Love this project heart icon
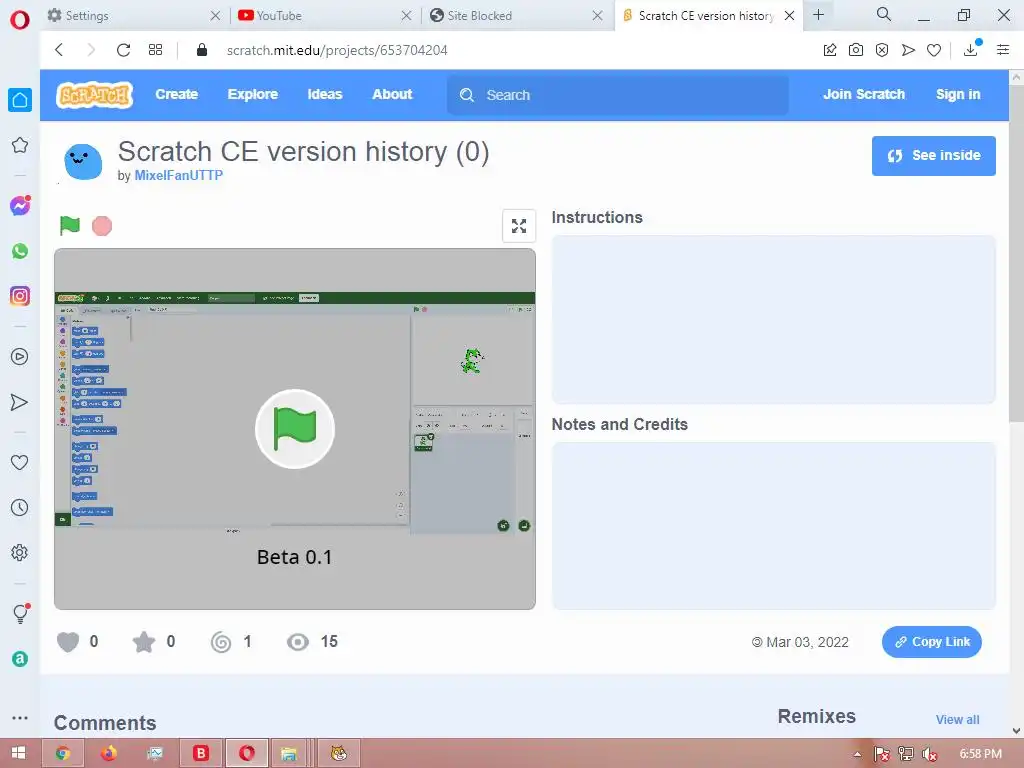Viewport: 1024px width, 768px height. click(68, 642)
